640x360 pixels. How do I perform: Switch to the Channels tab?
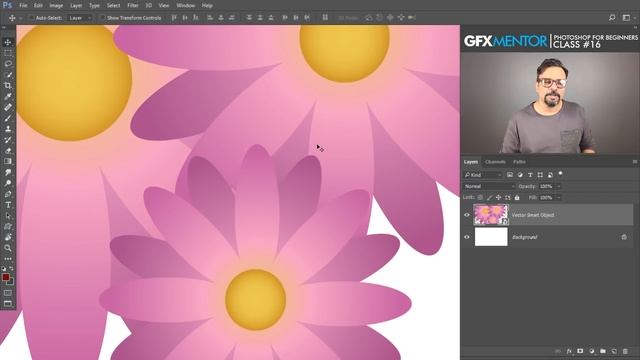pyautogui.click(x=495, y=162)
